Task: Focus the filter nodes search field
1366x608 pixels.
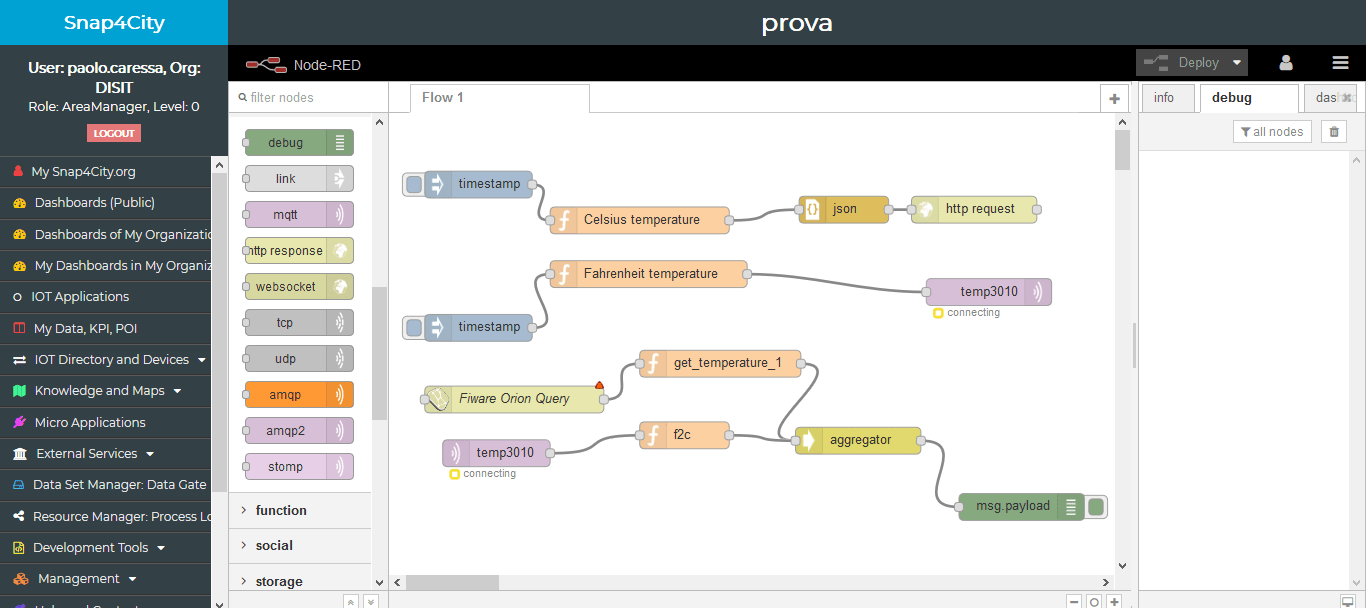Action: [309, 98]
